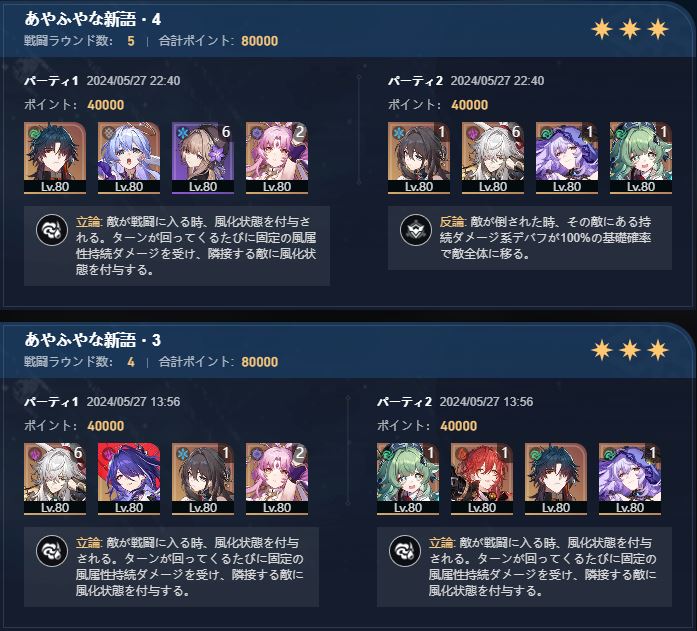697x631 pixels.
Task: Select the pink-haired character in stage 4 party 1
Action: pyautogui.click(x=277, y=158)
